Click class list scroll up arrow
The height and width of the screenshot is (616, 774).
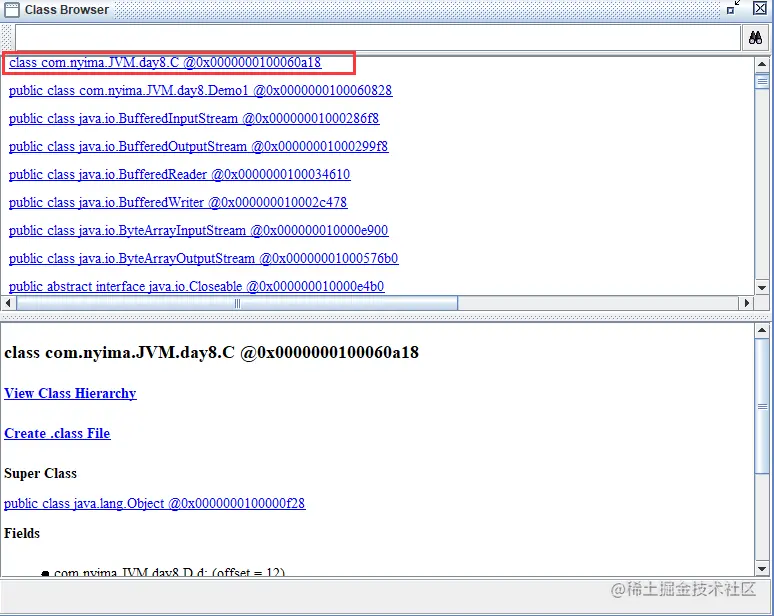(762, 64)
